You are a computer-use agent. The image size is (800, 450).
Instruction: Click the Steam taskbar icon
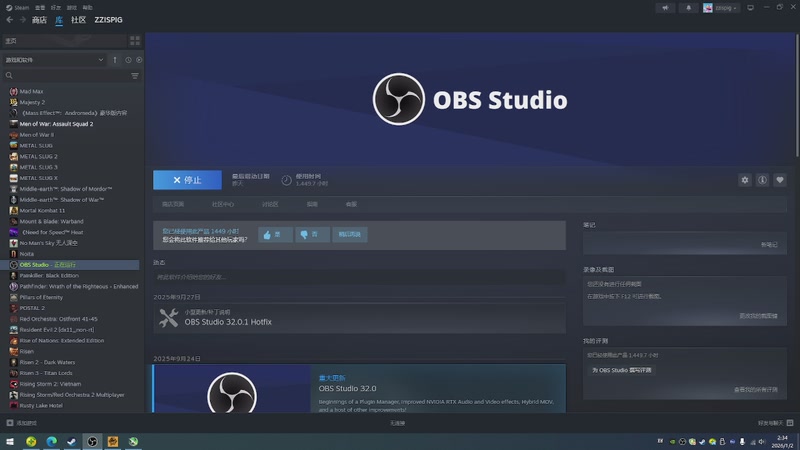click(72, 441)
